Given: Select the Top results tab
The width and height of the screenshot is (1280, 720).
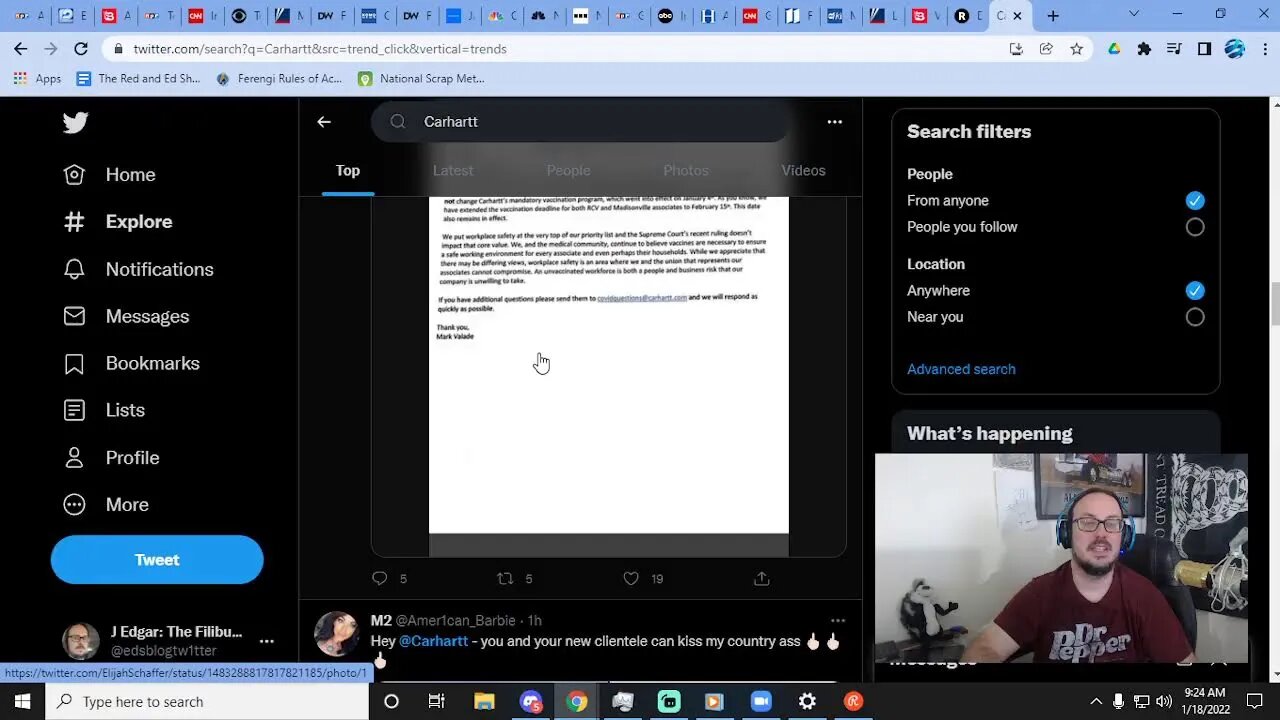Looking at the screenshot, I should [348, 170].
